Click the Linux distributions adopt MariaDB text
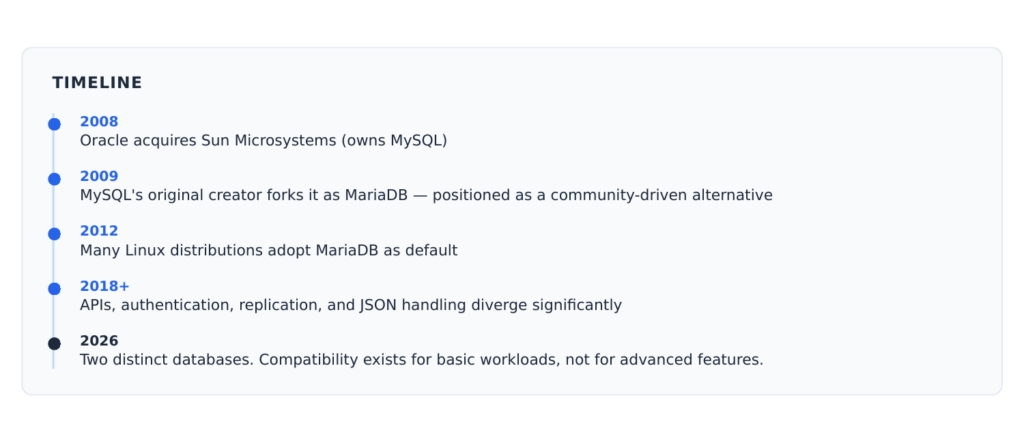Screen dimensions: 1024x422 click(x=268, y=250)
